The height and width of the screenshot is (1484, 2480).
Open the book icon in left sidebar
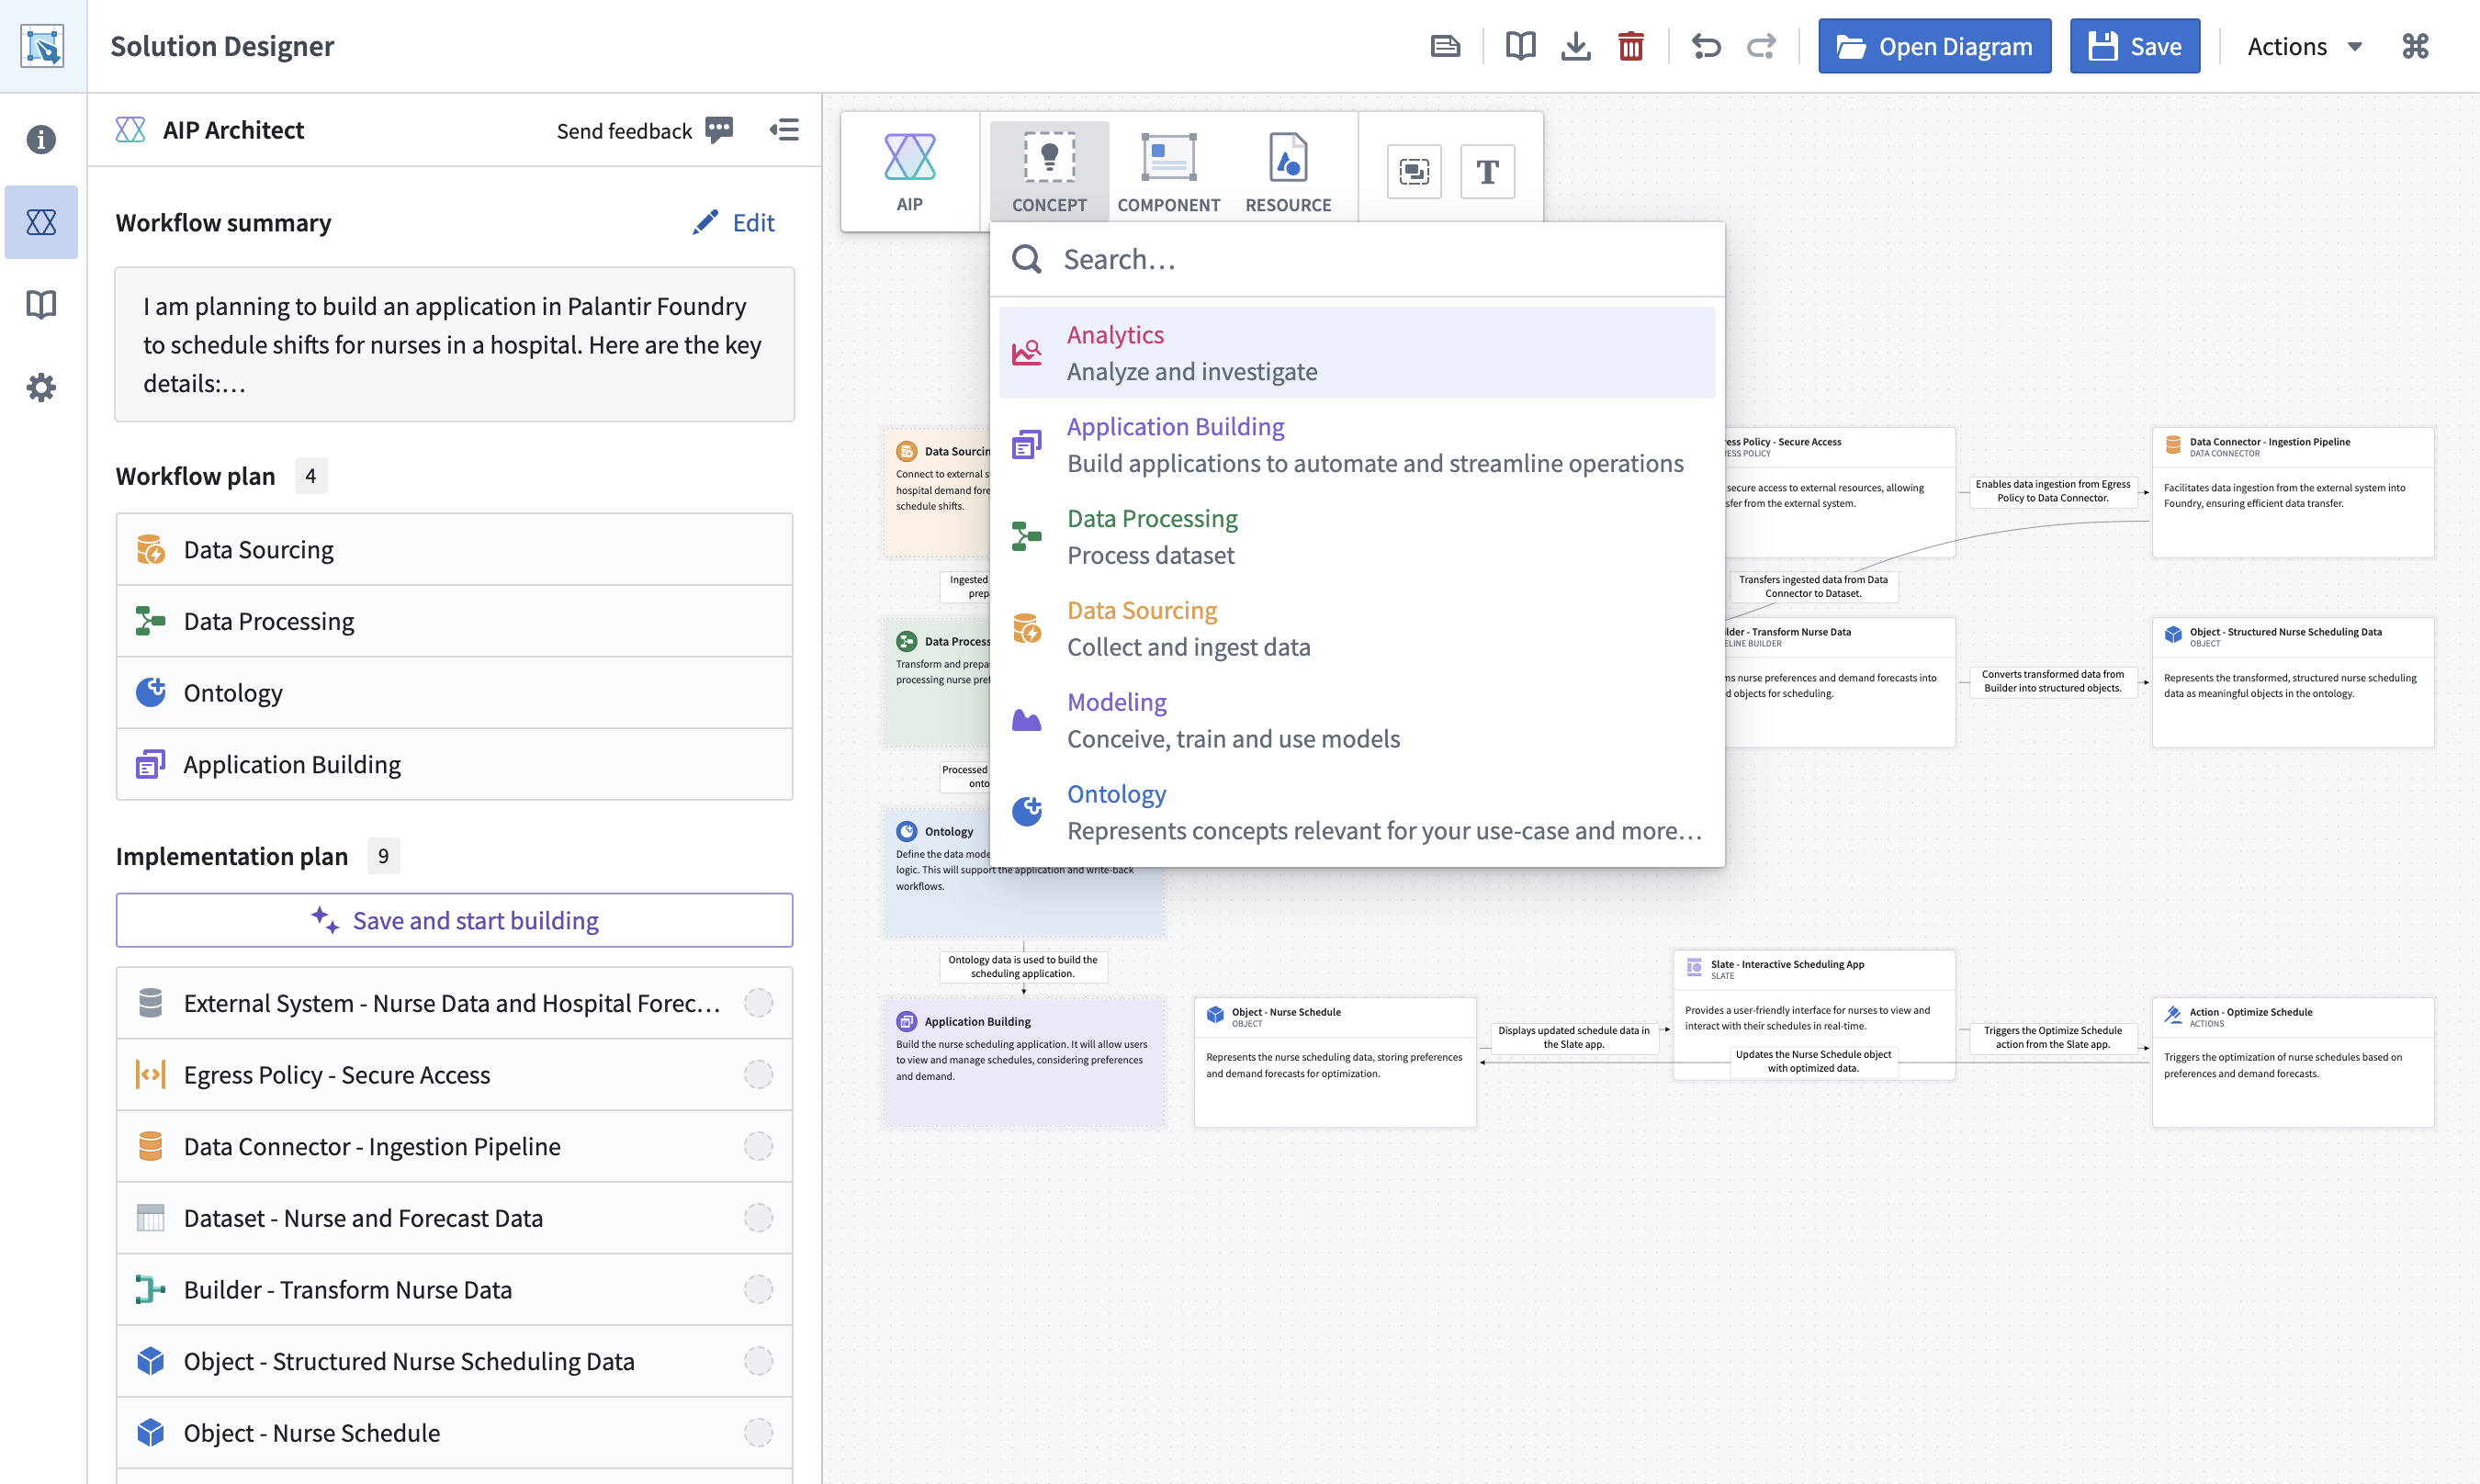(x=41, y=304)
